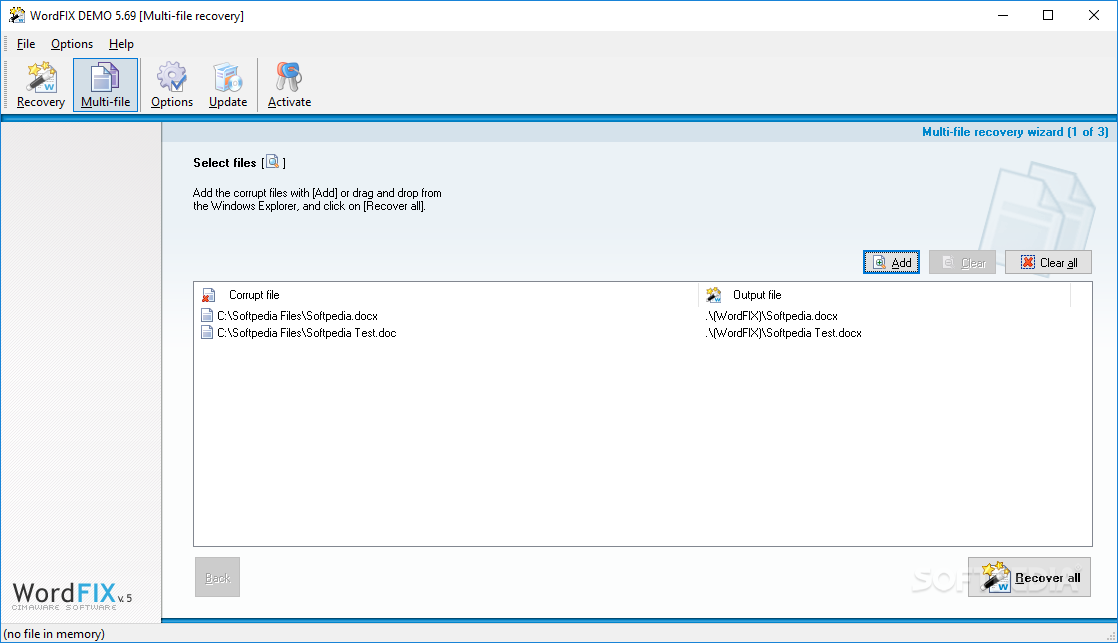The width and height of the screenshot is (1118, 643).
Task: Click the Multi-file recovery wizard header text
Action: (1015, 132)
